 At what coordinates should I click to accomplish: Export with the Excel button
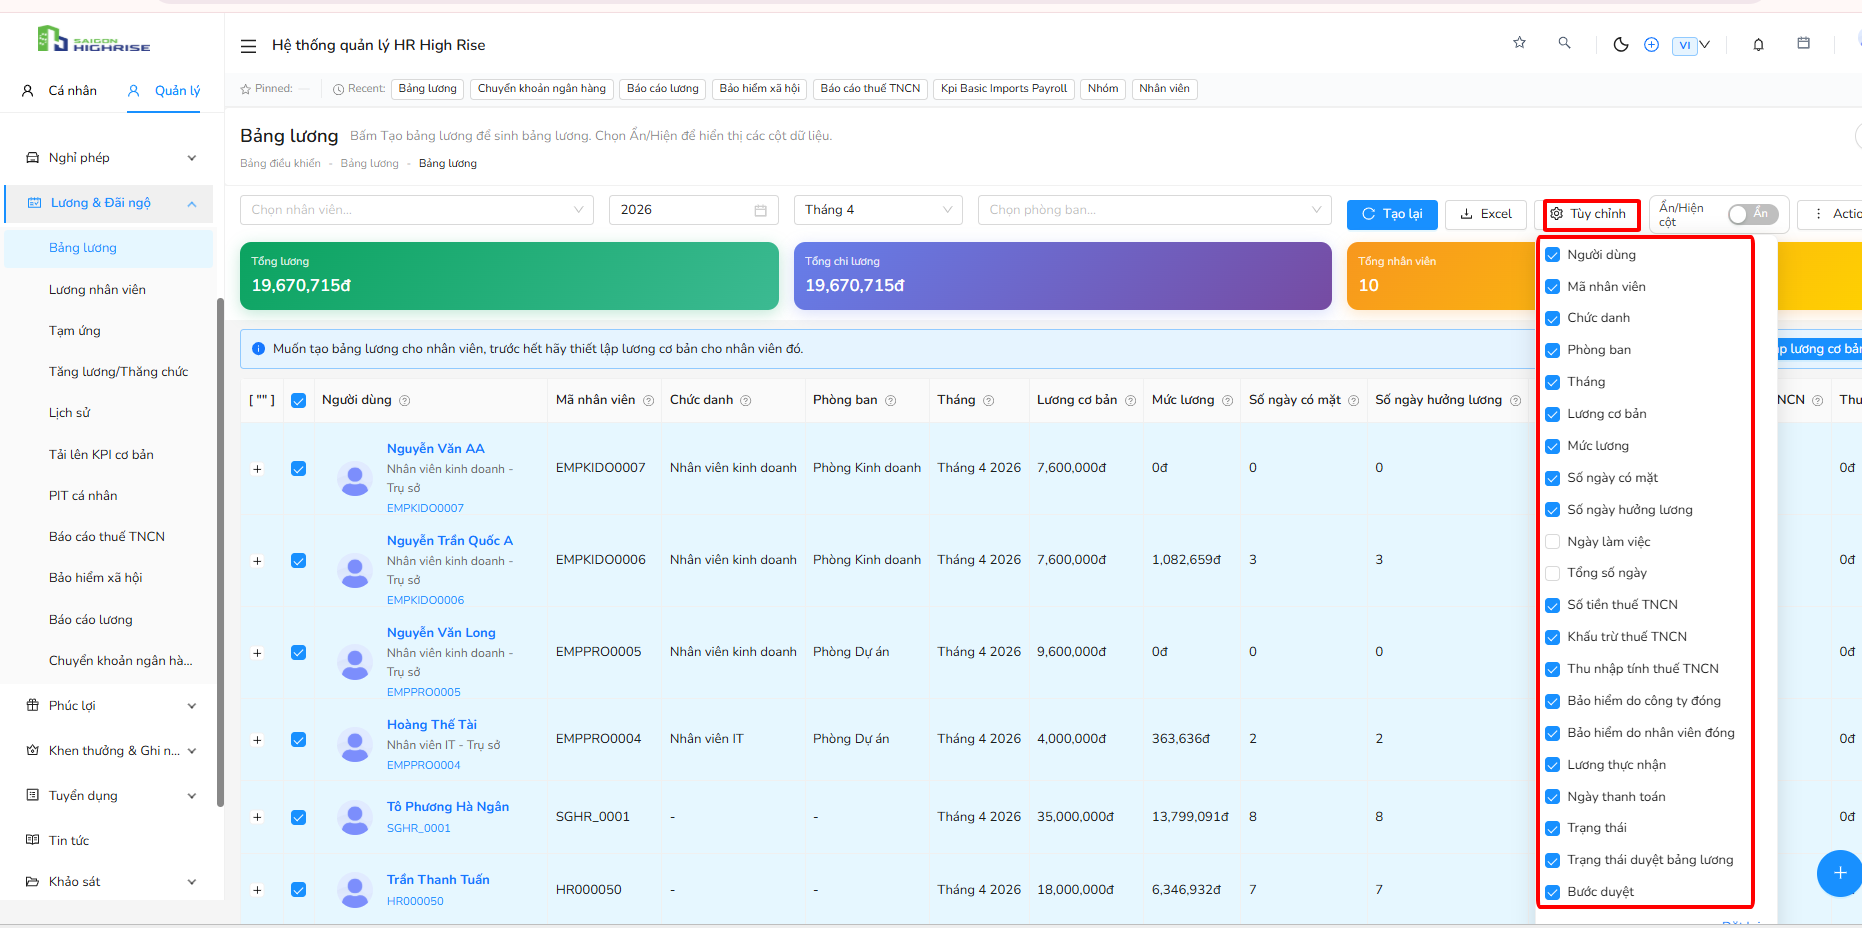[x=1486, y=214]
